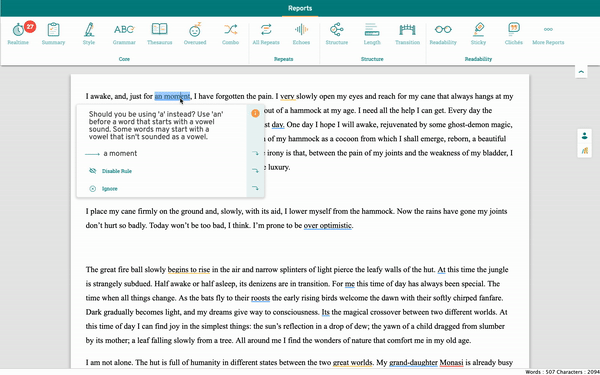Click underlined 'At' before 'this time the jungle'

tap(441, 269)
